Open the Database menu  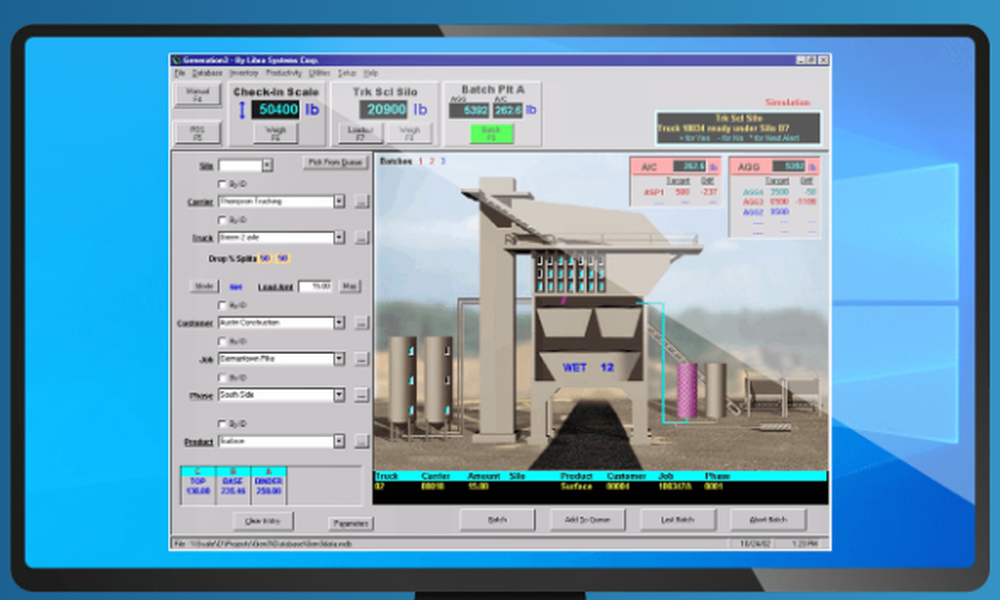[x=207, y=73]
